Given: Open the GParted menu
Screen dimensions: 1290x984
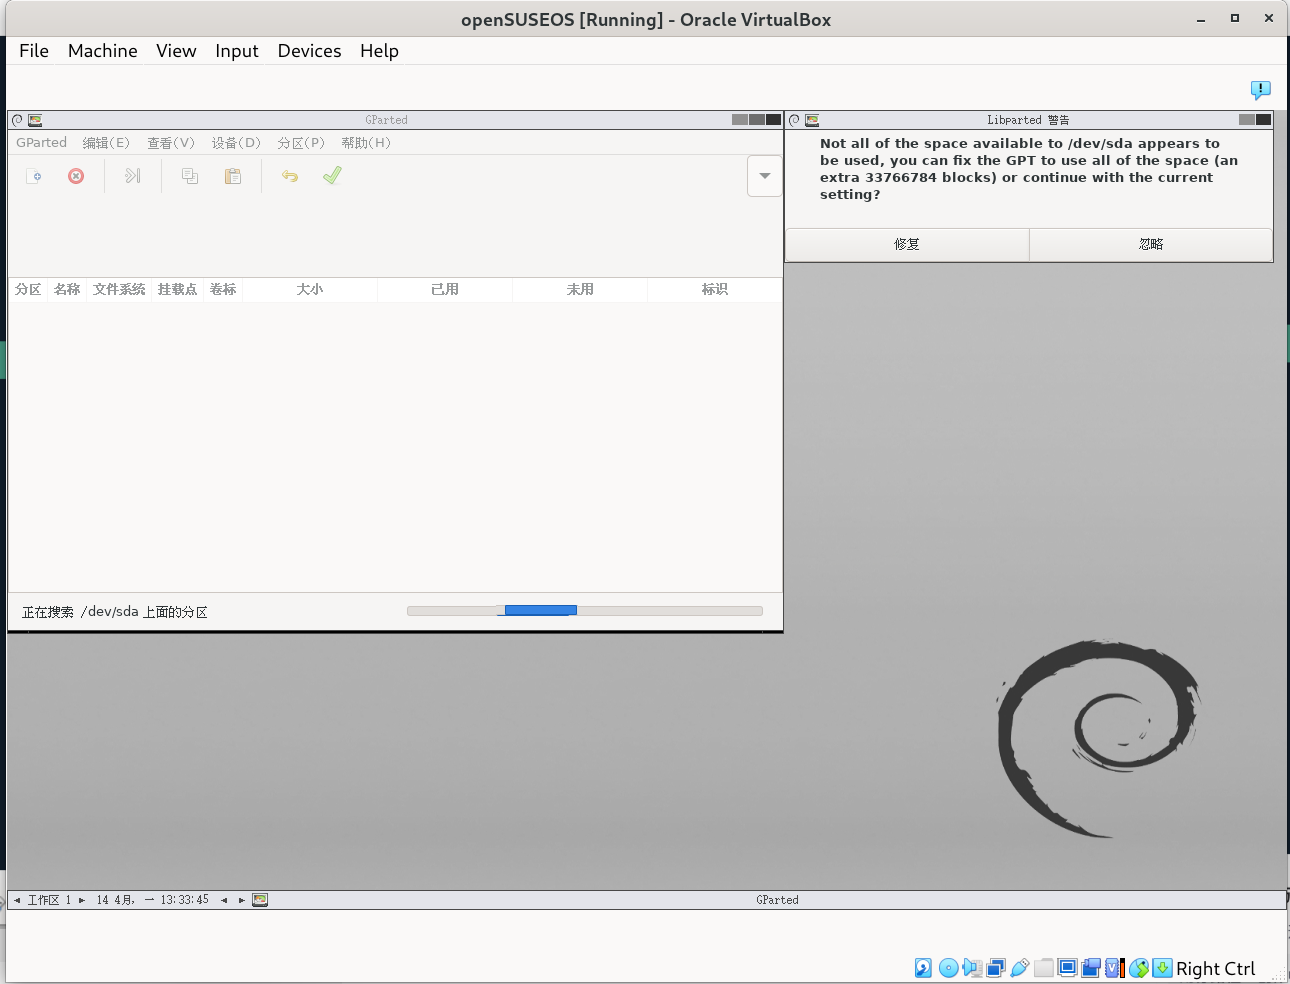Looking at the screenshot, I should (41, 143).
